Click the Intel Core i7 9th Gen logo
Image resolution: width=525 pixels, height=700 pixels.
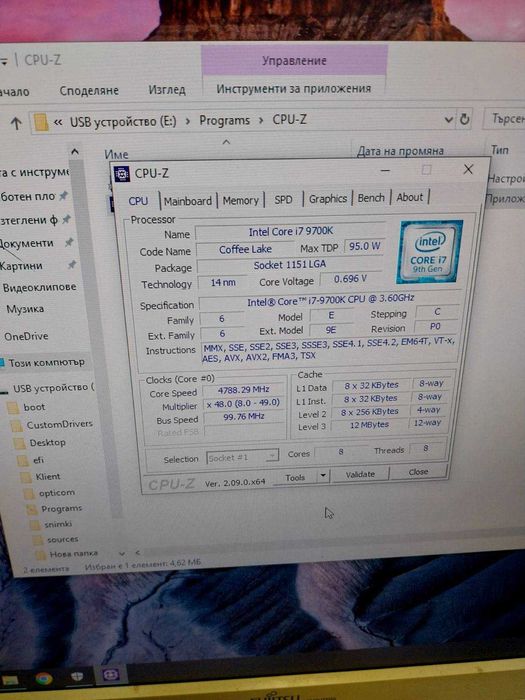click(429, 252)
